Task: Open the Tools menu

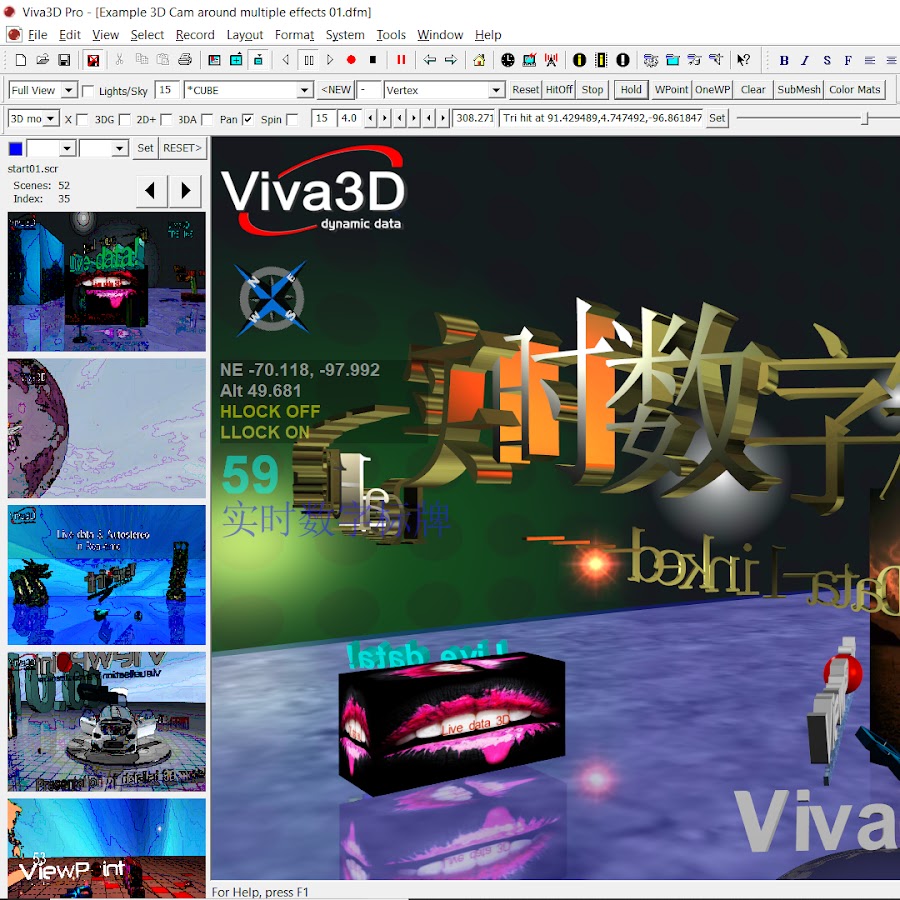Action: [x=391, y=35]
